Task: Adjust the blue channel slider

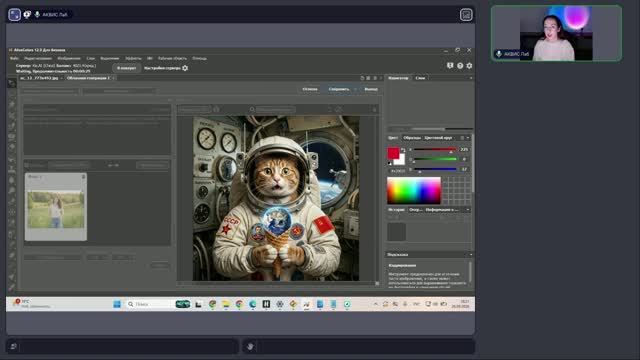Action: point(435,169)
